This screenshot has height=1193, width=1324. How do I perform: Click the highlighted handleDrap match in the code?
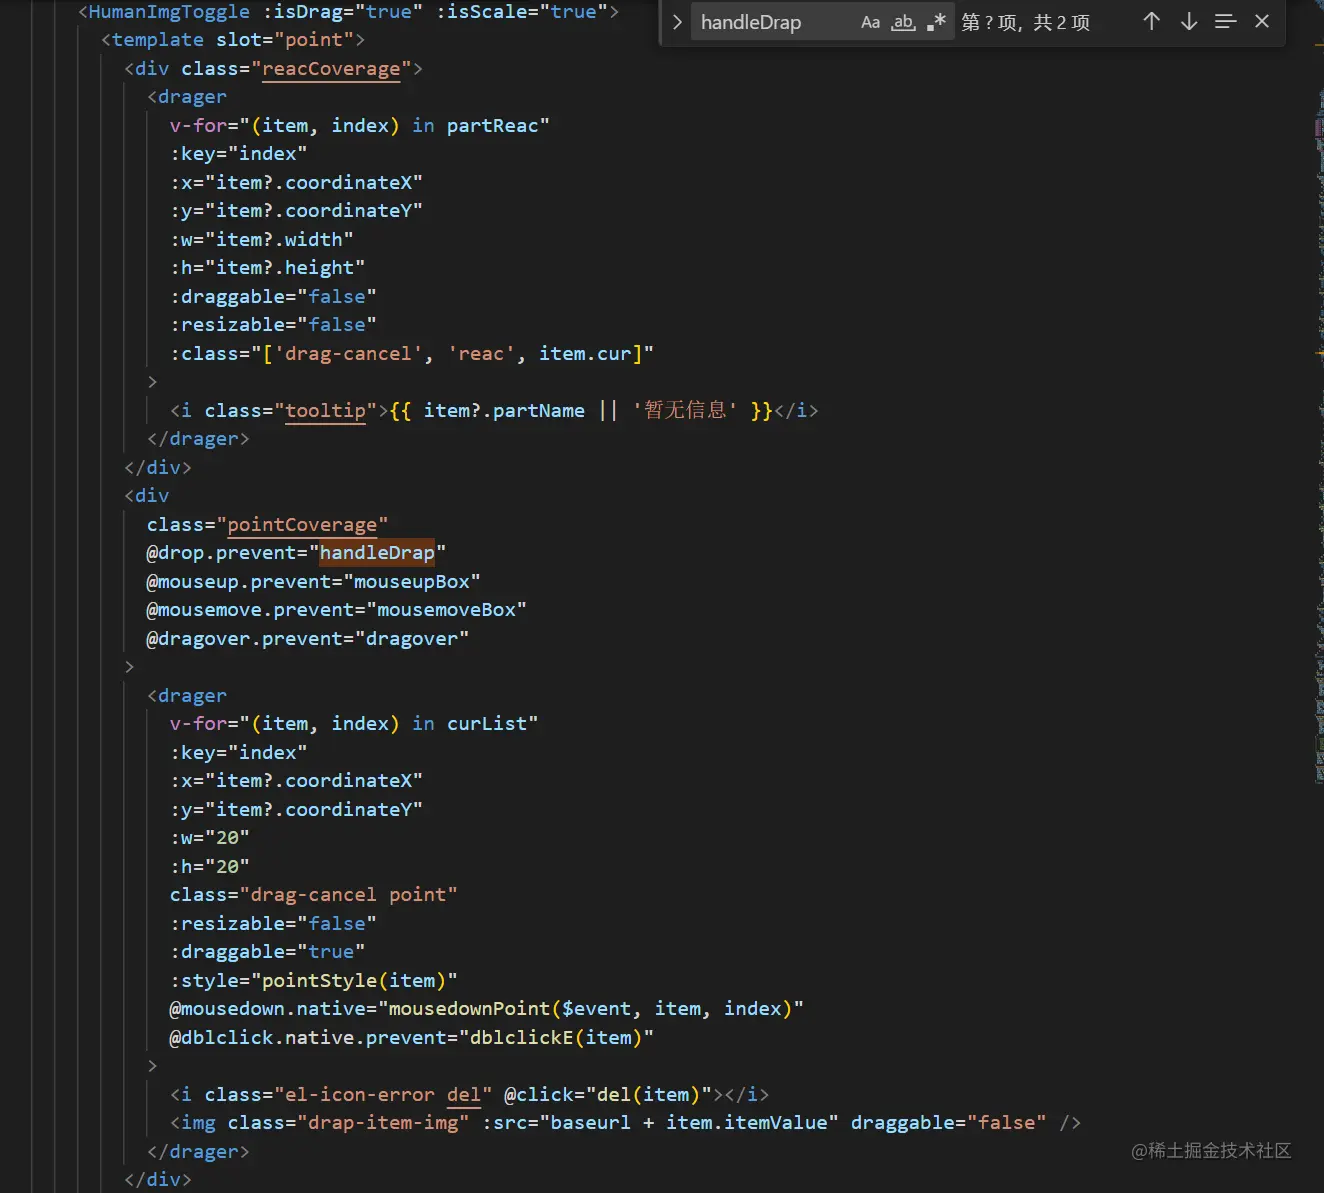tap(377, 553)
